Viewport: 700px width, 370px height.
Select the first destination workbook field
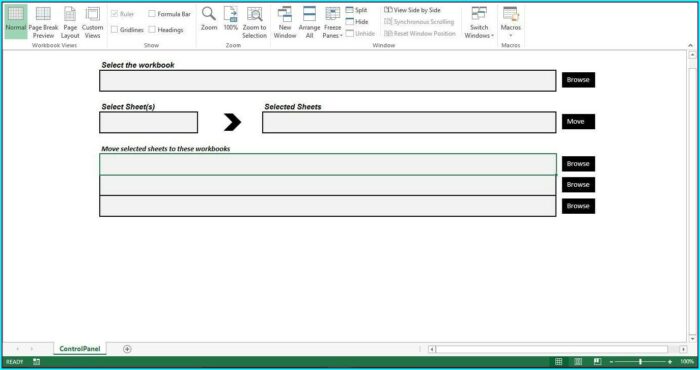(x=328, y=164)
